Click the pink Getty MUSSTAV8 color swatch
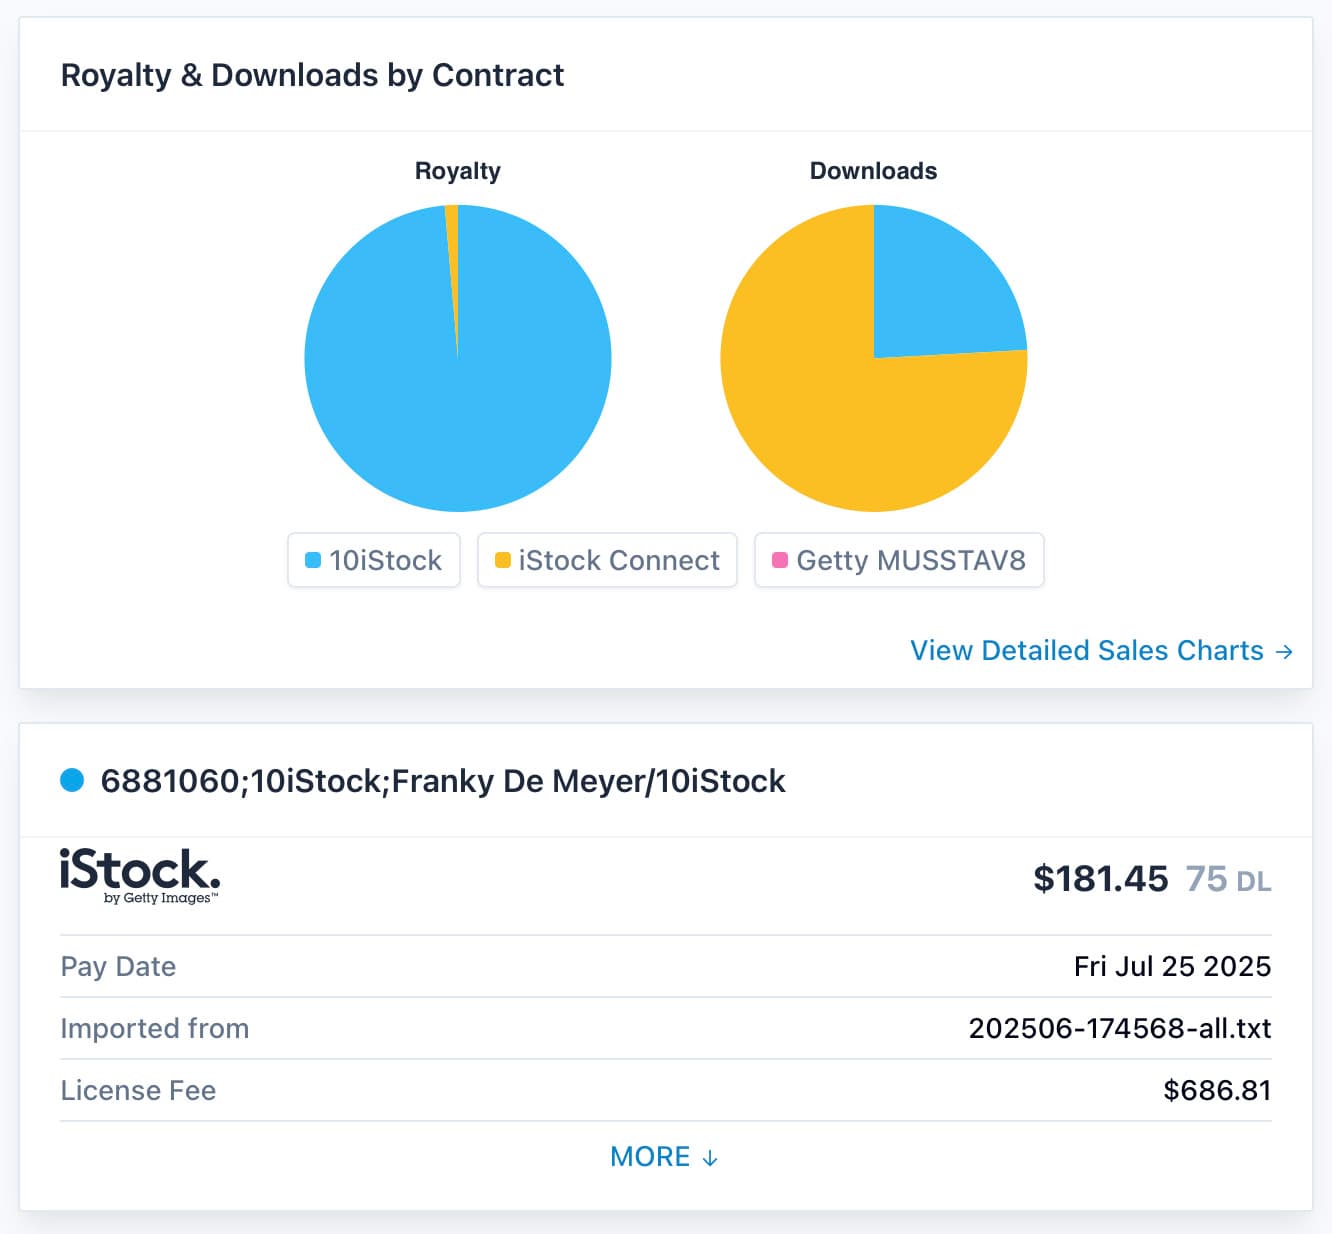 coord(780,560)
